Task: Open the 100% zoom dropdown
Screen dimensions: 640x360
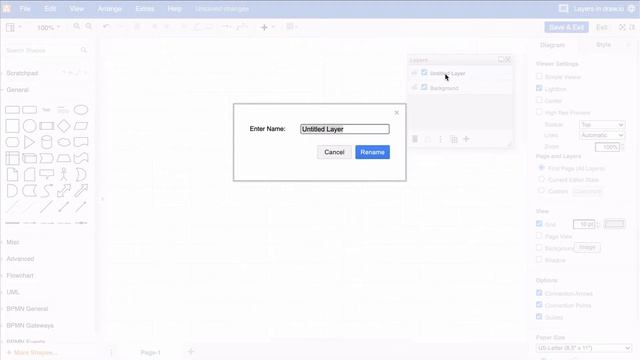Action: [x=49, y=28]
